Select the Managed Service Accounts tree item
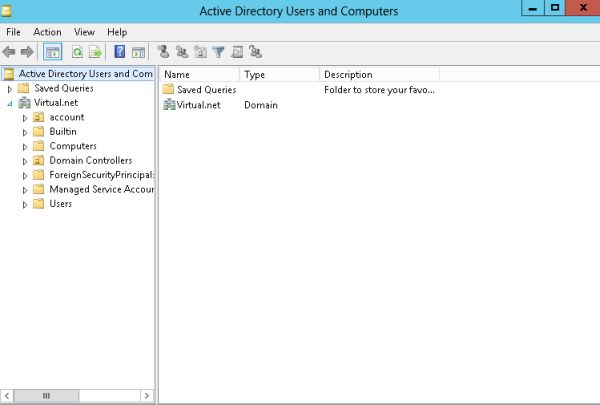 pyautogui.click(x=101, y=189)
